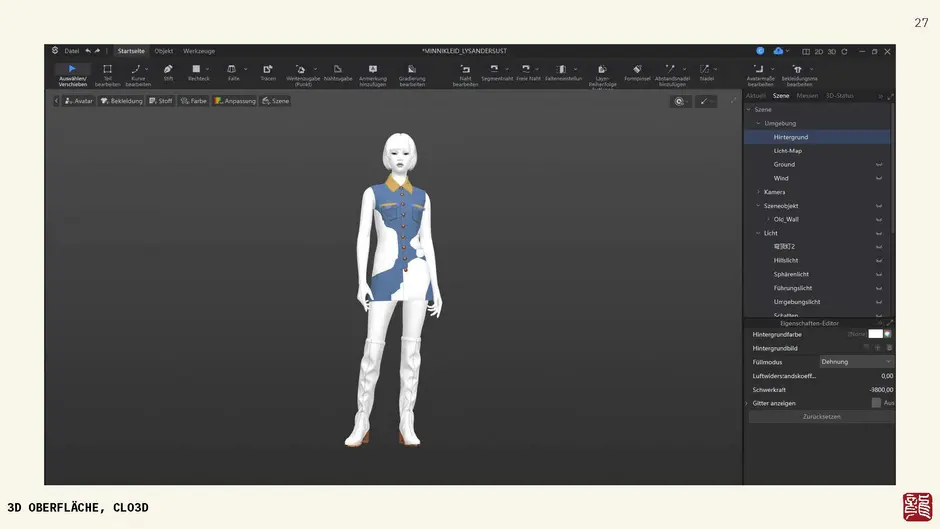
Task: Open the Werkzeuge ribbon tab
Action: coord(199,51)
